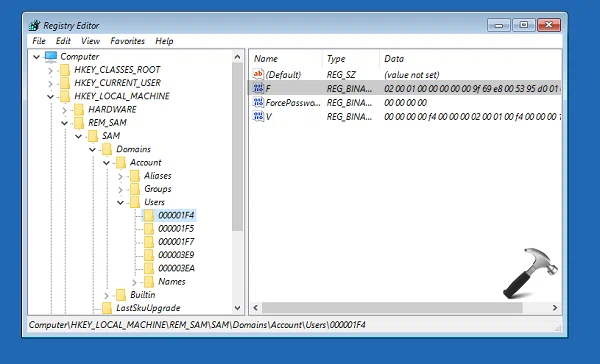Click the 000001F5 folder icon
Screen dimensions: 600x364
pyautogui.click(x=149, y=229)
